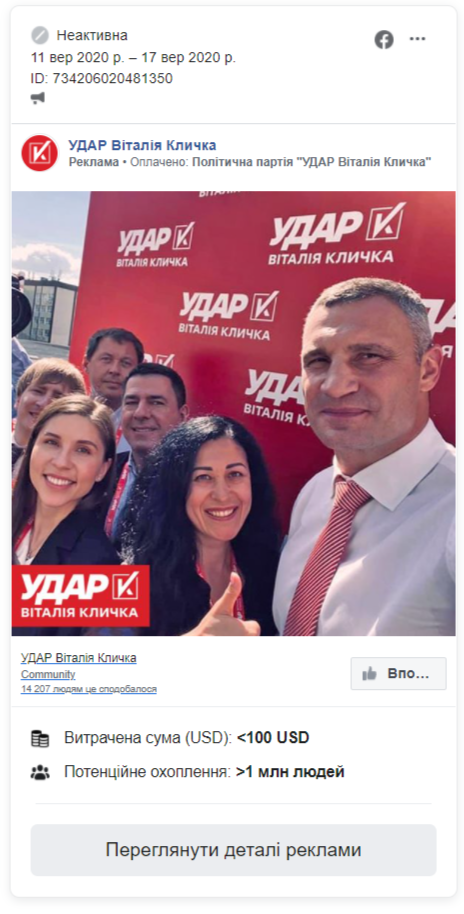Open the ad selfie photo
464x914 pixels.
234,413
